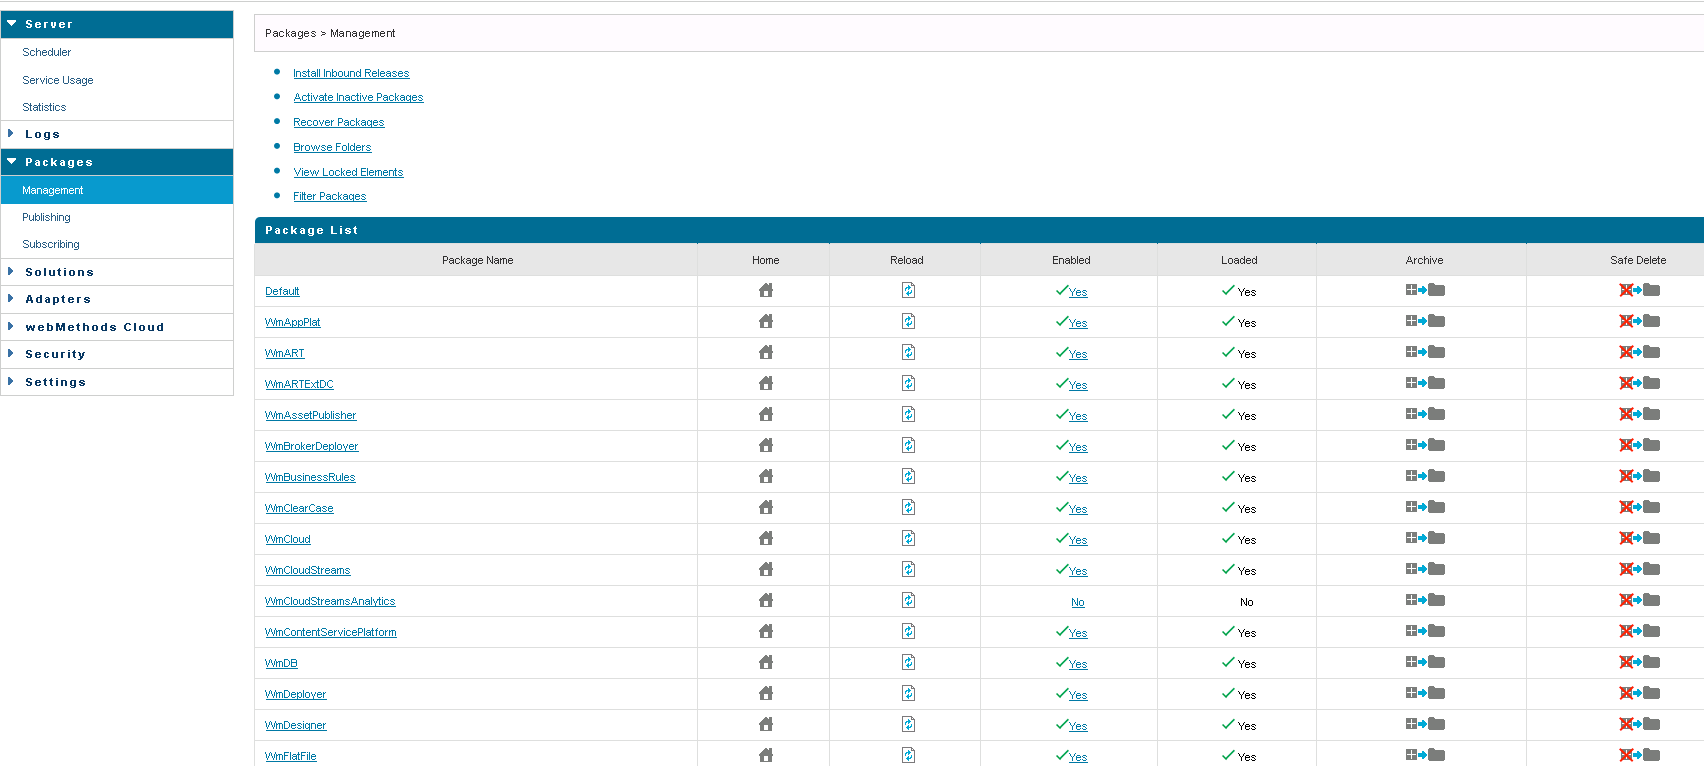1704x766 pixels.
Task: Expand the webMethods Cloud section
Action: (117, 327)
